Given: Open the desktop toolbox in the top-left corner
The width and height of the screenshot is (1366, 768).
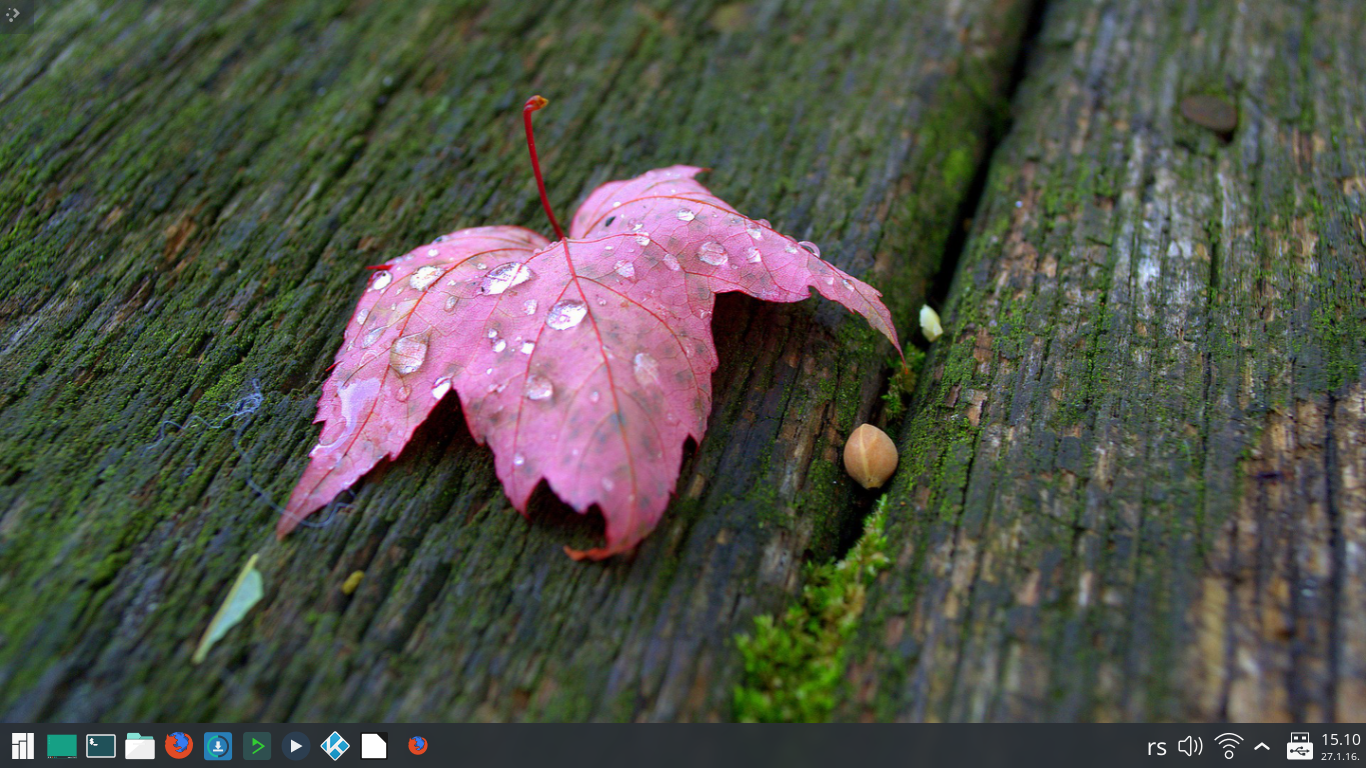Looking at the screenshot, I should (x=13, y=14).
